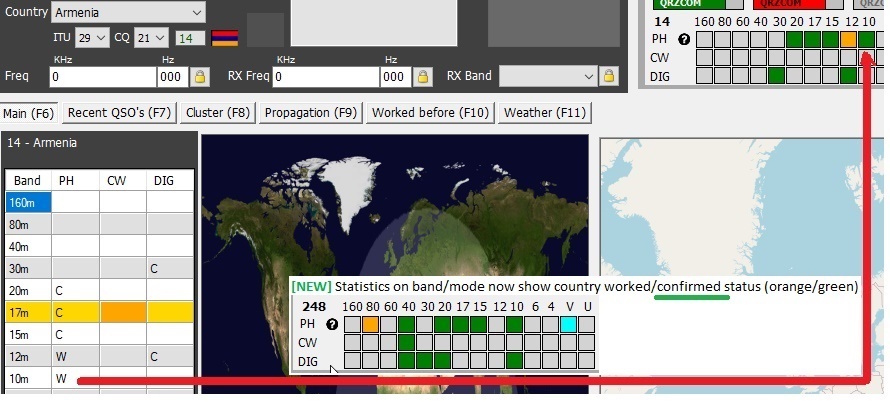The height and width of the screenshot is (402, 890).
Task: Select the green DIG 30 cell in the 14 grid
Action: tap(776, 76)
